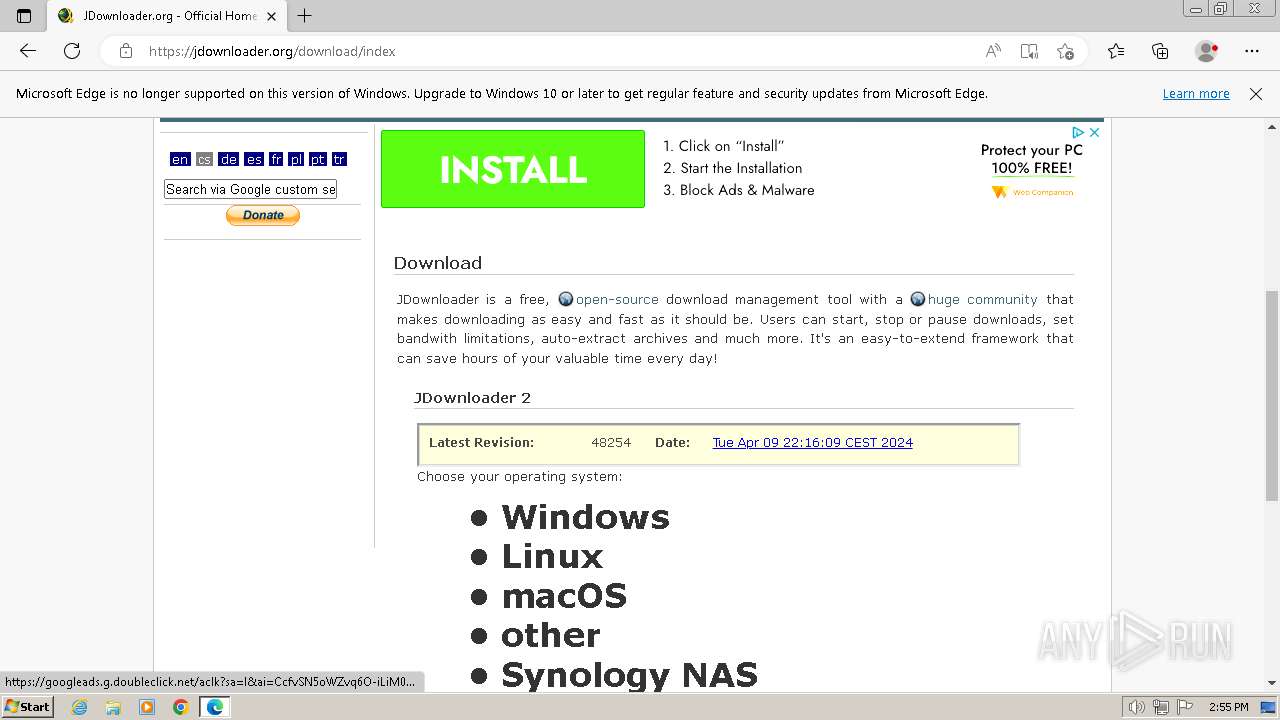The height and width of the screenshot is (720, 1280).
Task: Open Action Center flag icon
Action: coord(1184,707)
